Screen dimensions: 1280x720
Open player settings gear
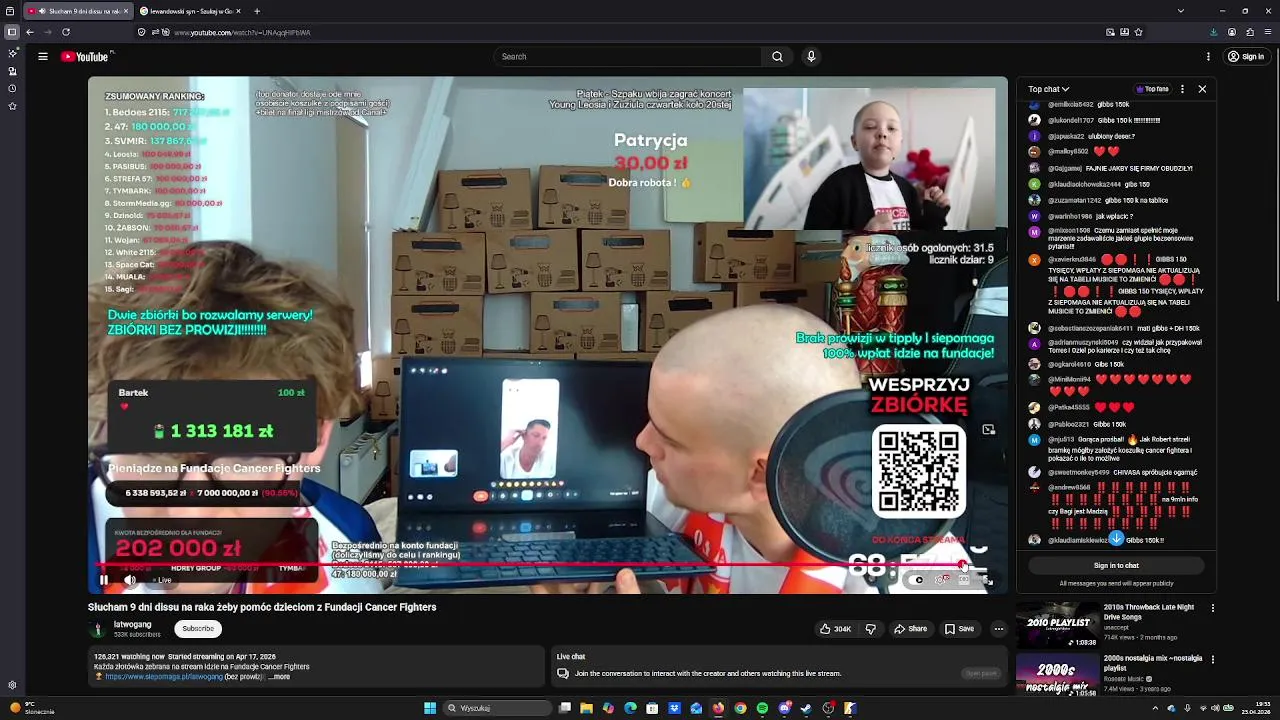[941, 580]
